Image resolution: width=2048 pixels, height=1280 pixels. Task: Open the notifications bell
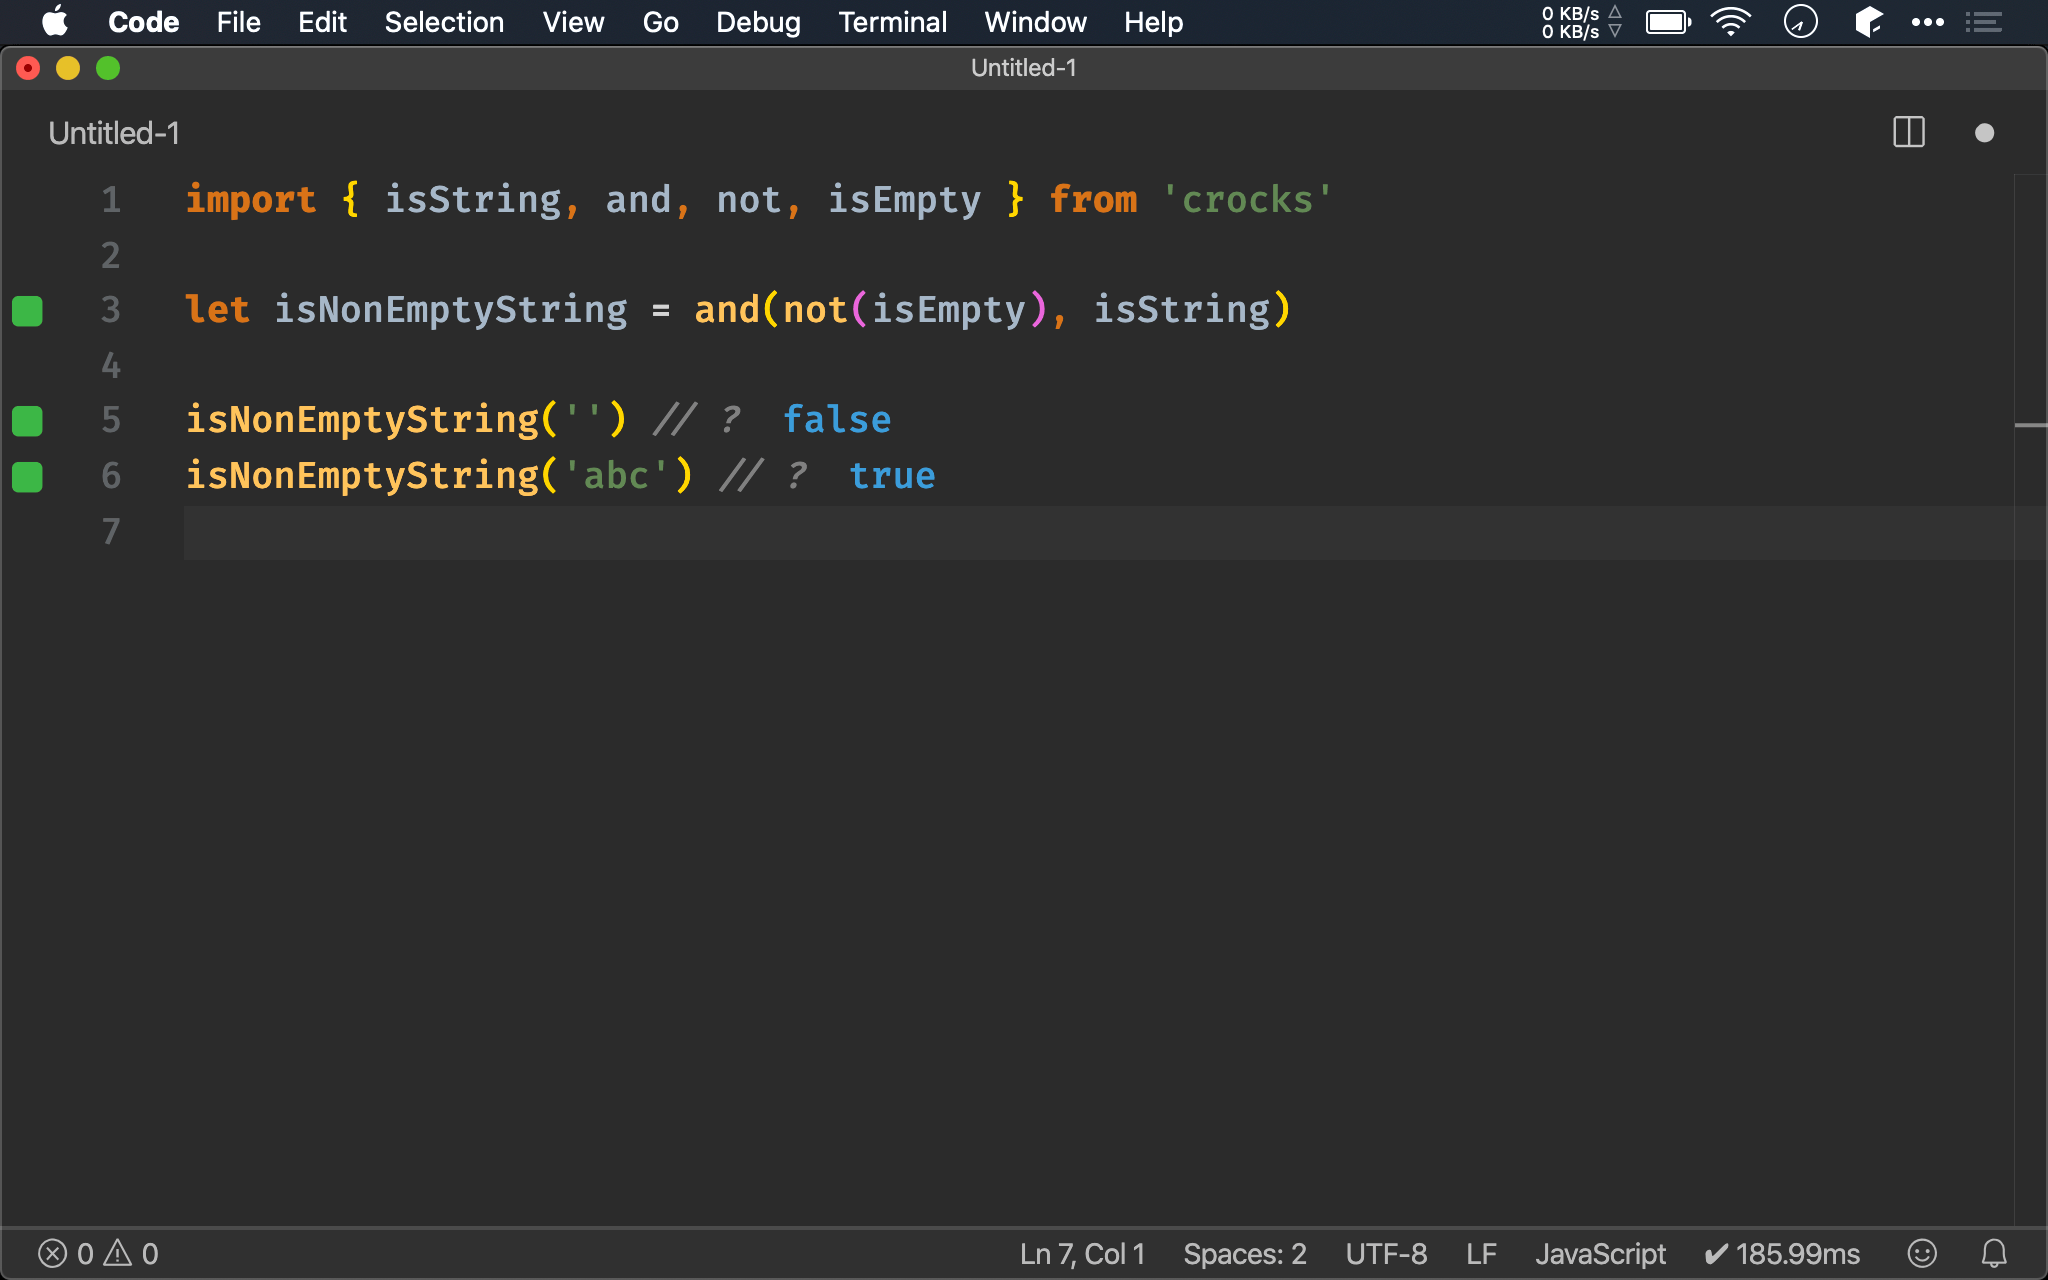[x=1994, y=1254]
